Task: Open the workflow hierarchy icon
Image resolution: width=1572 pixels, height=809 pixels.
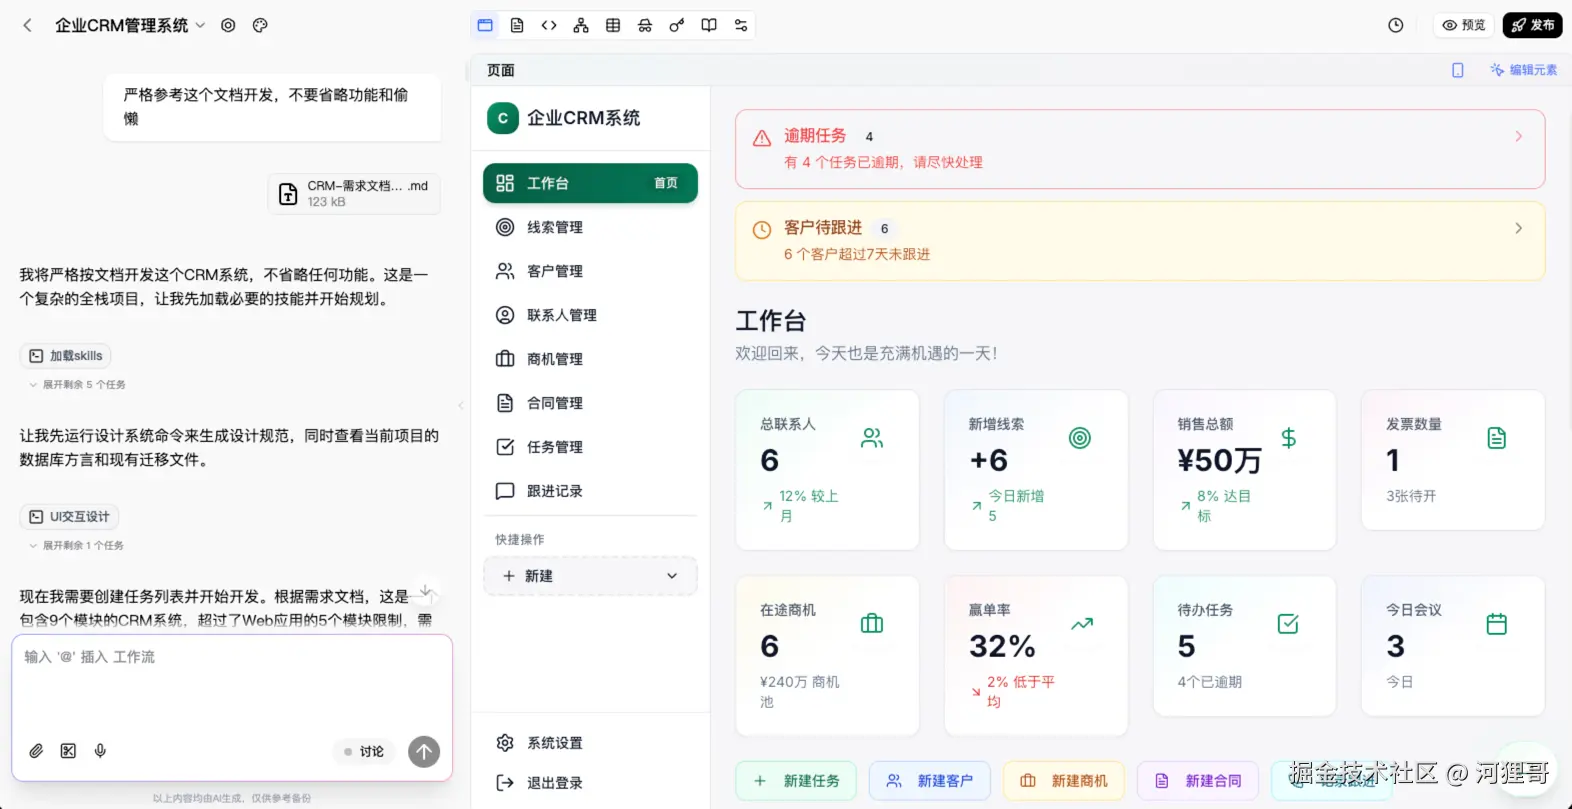Action: coord(581,25)
